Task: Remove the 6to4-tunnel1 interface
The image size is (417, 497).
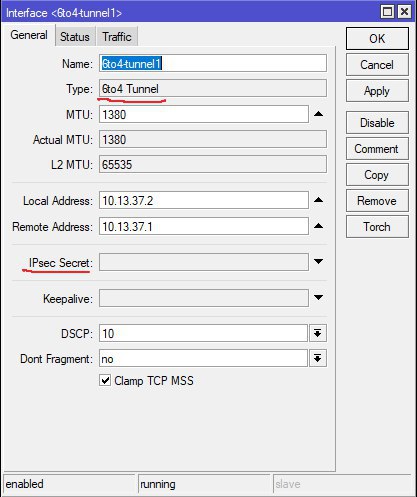Action: [377, 201]
